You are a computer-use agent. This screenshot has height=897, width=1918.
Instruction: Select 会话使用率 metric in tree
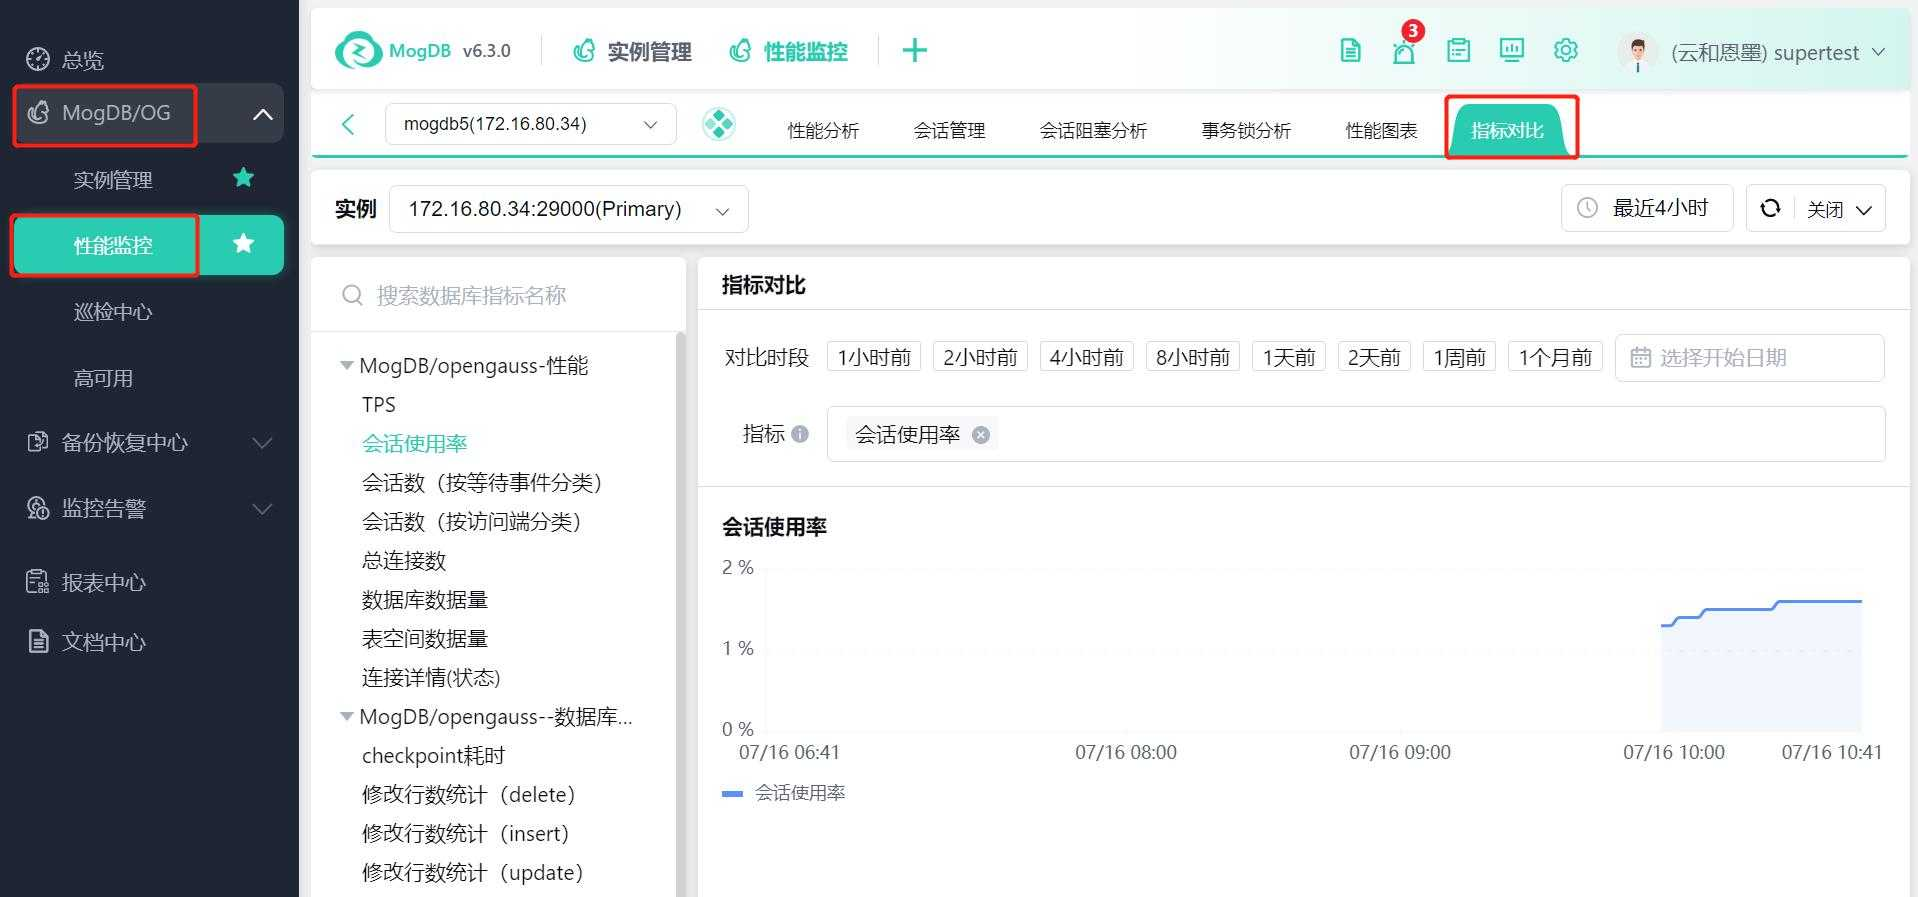[415, 443]
